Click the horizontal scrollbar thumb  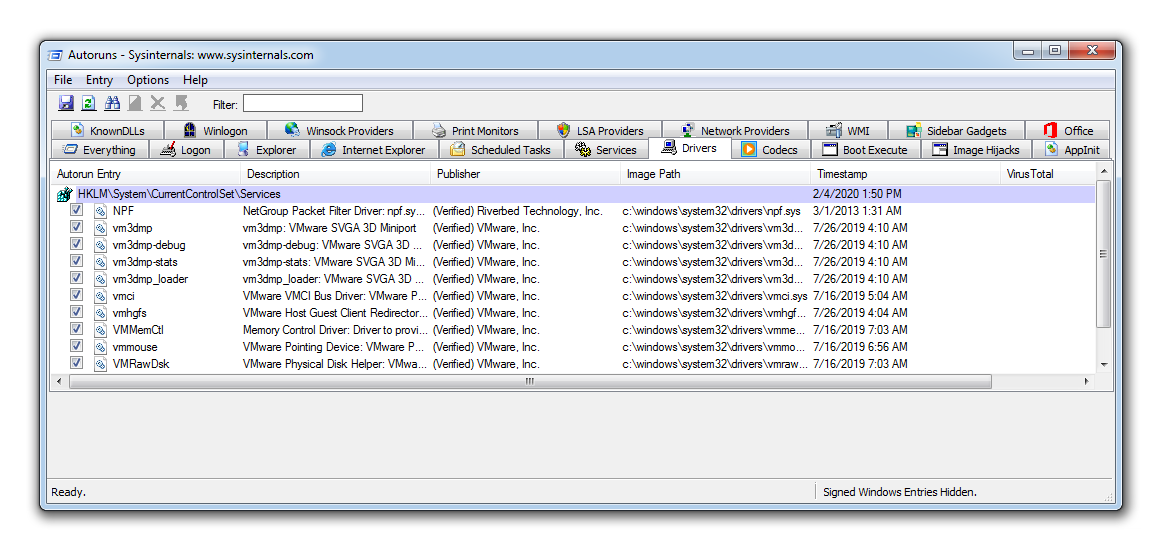[x=529, y=382]
